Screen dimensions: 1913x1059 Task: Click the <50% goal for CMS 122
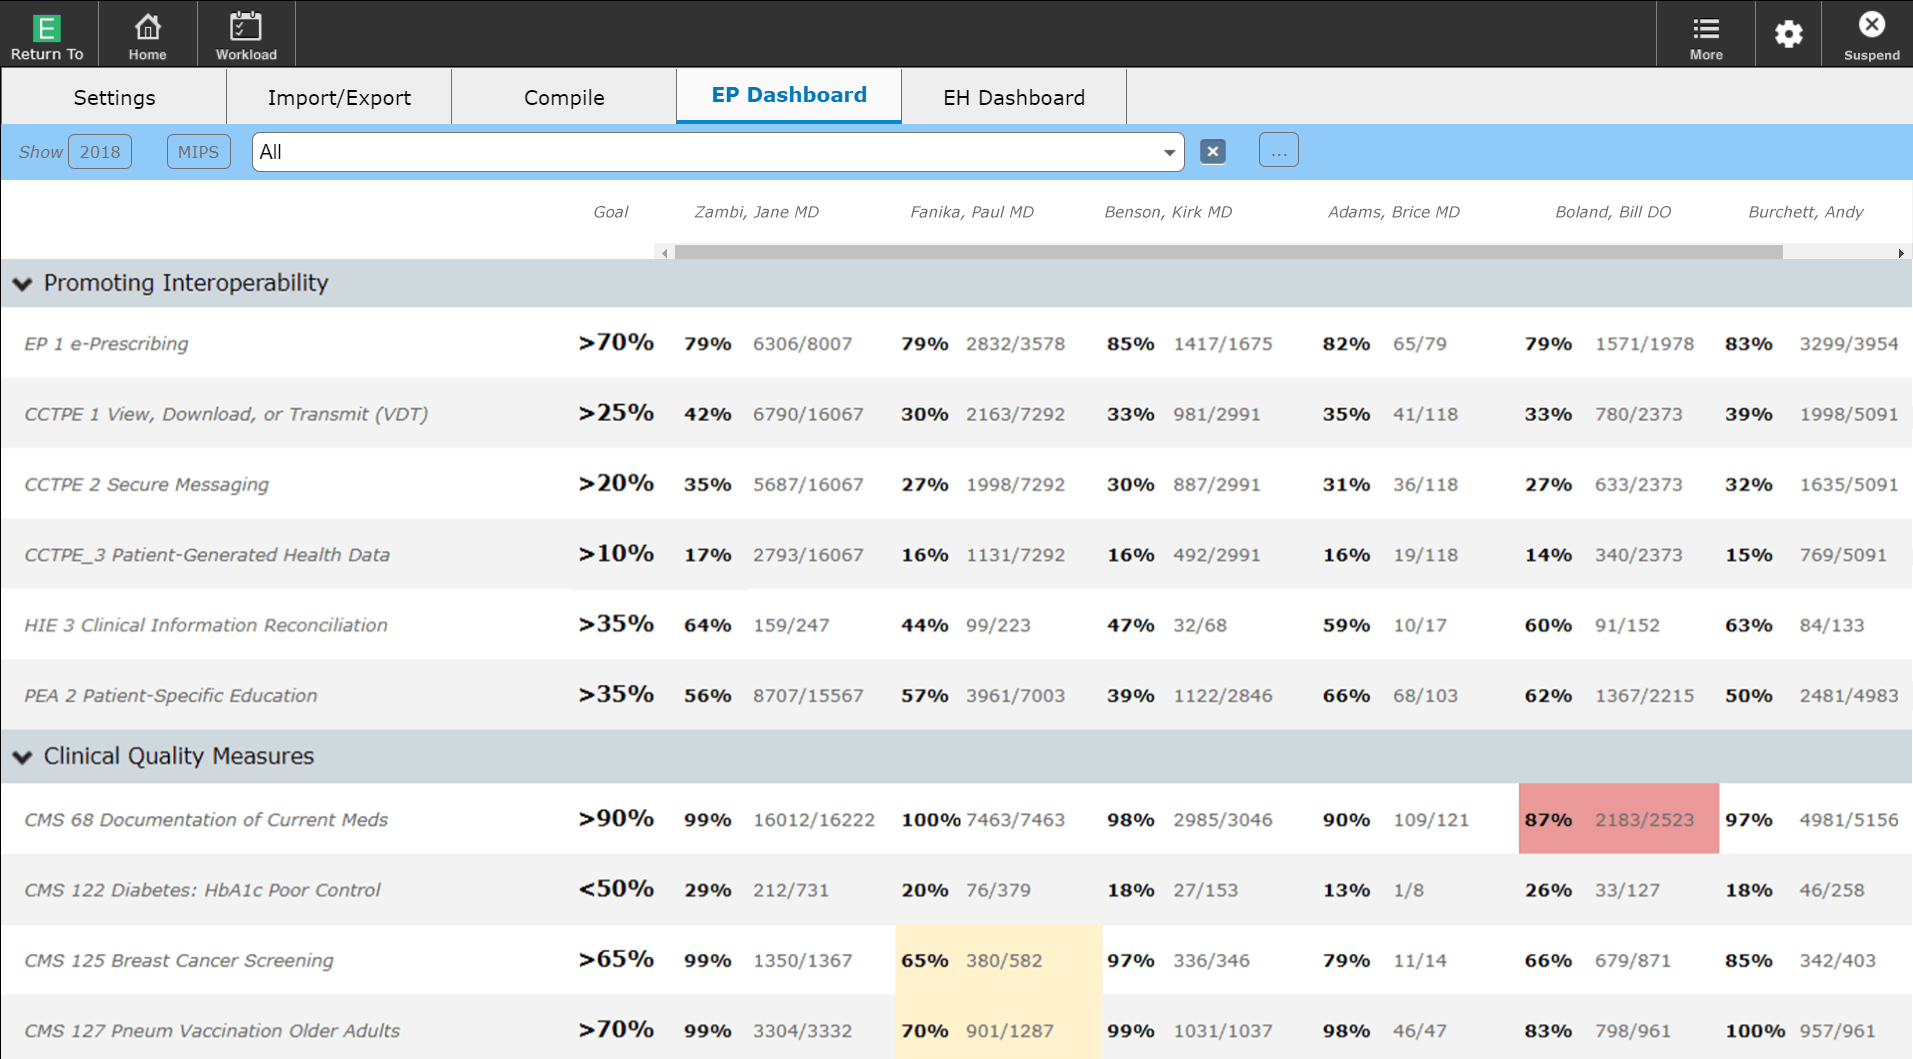point(616,889)
